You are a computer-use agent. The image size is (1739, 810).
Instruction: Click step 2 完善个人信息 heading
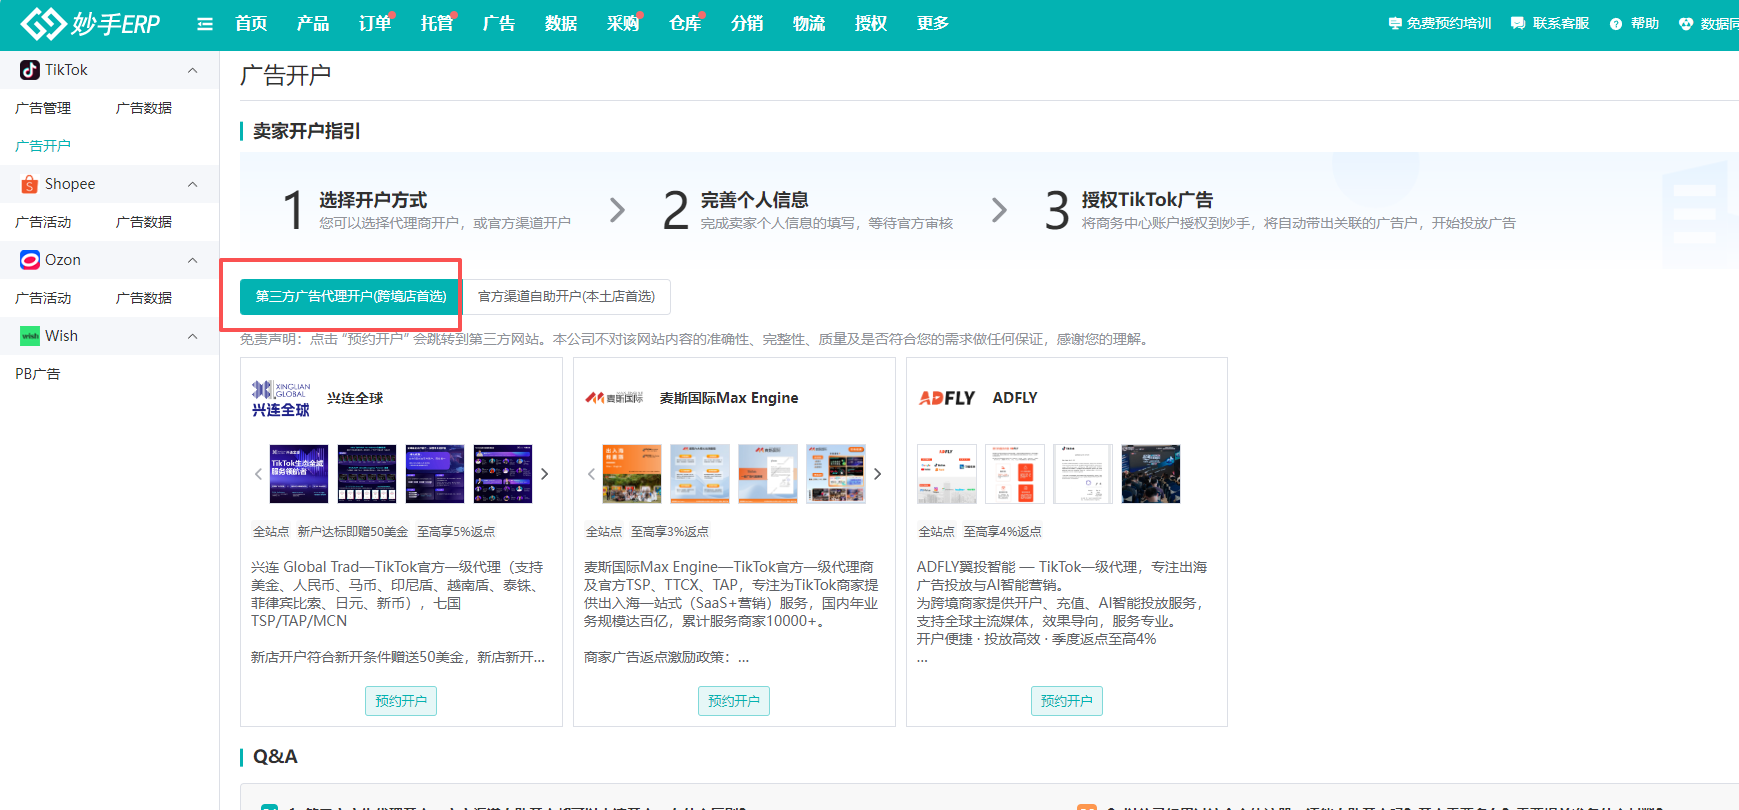pos(754,200)
